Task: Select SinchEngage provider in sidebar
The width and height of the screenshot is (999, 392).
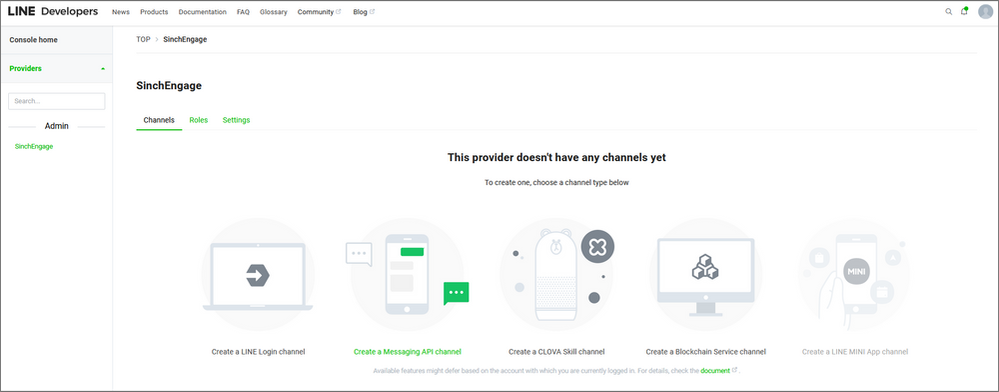Action: pos(34,147)
